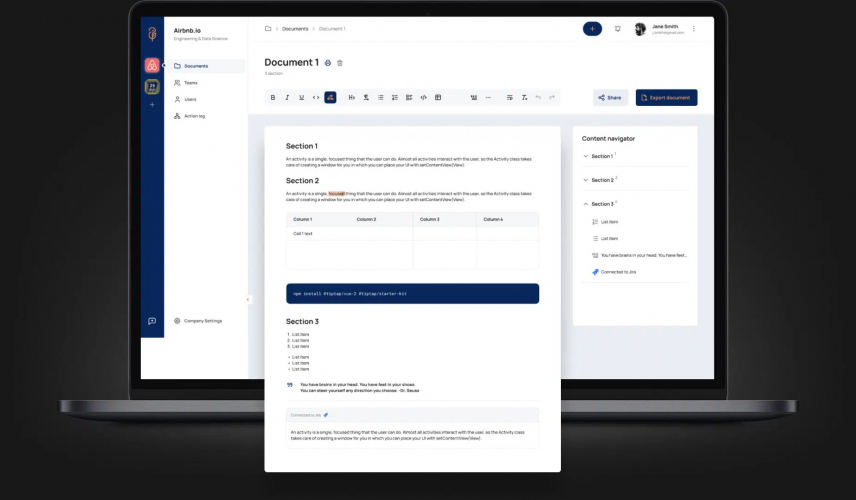Click the npm install code block
856x500 pixels.
[412, 294]
